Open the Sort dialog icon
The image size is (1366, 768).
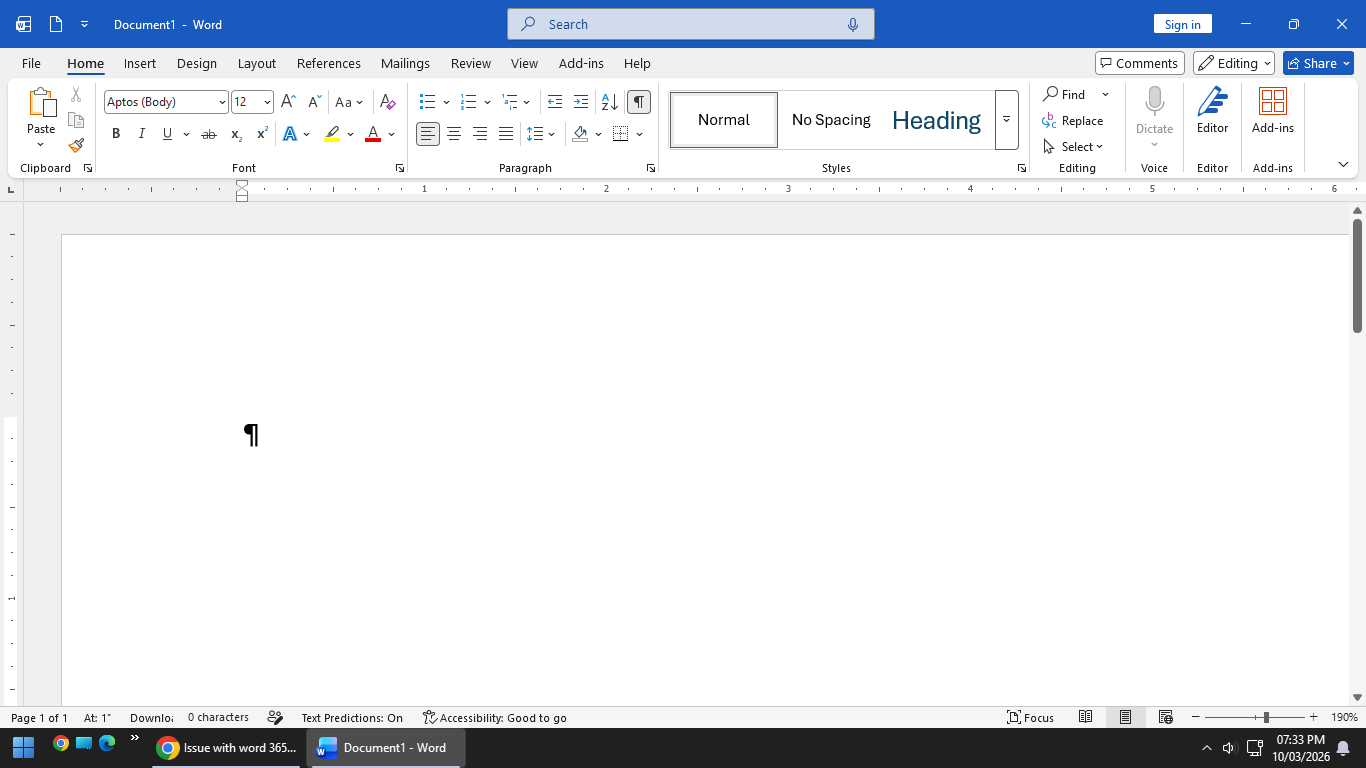(x=609, y=102)
